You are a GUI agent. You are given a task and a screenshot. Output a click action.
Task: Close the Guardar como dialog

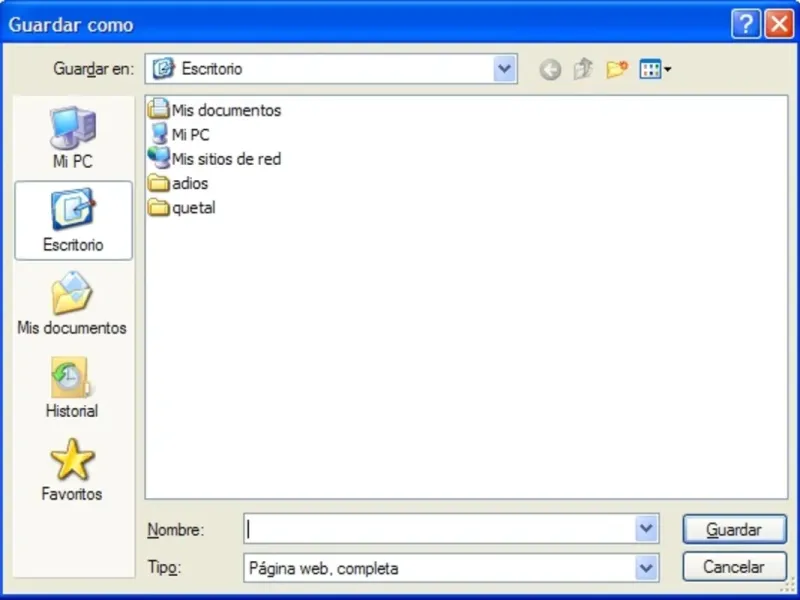pos(779,23)
